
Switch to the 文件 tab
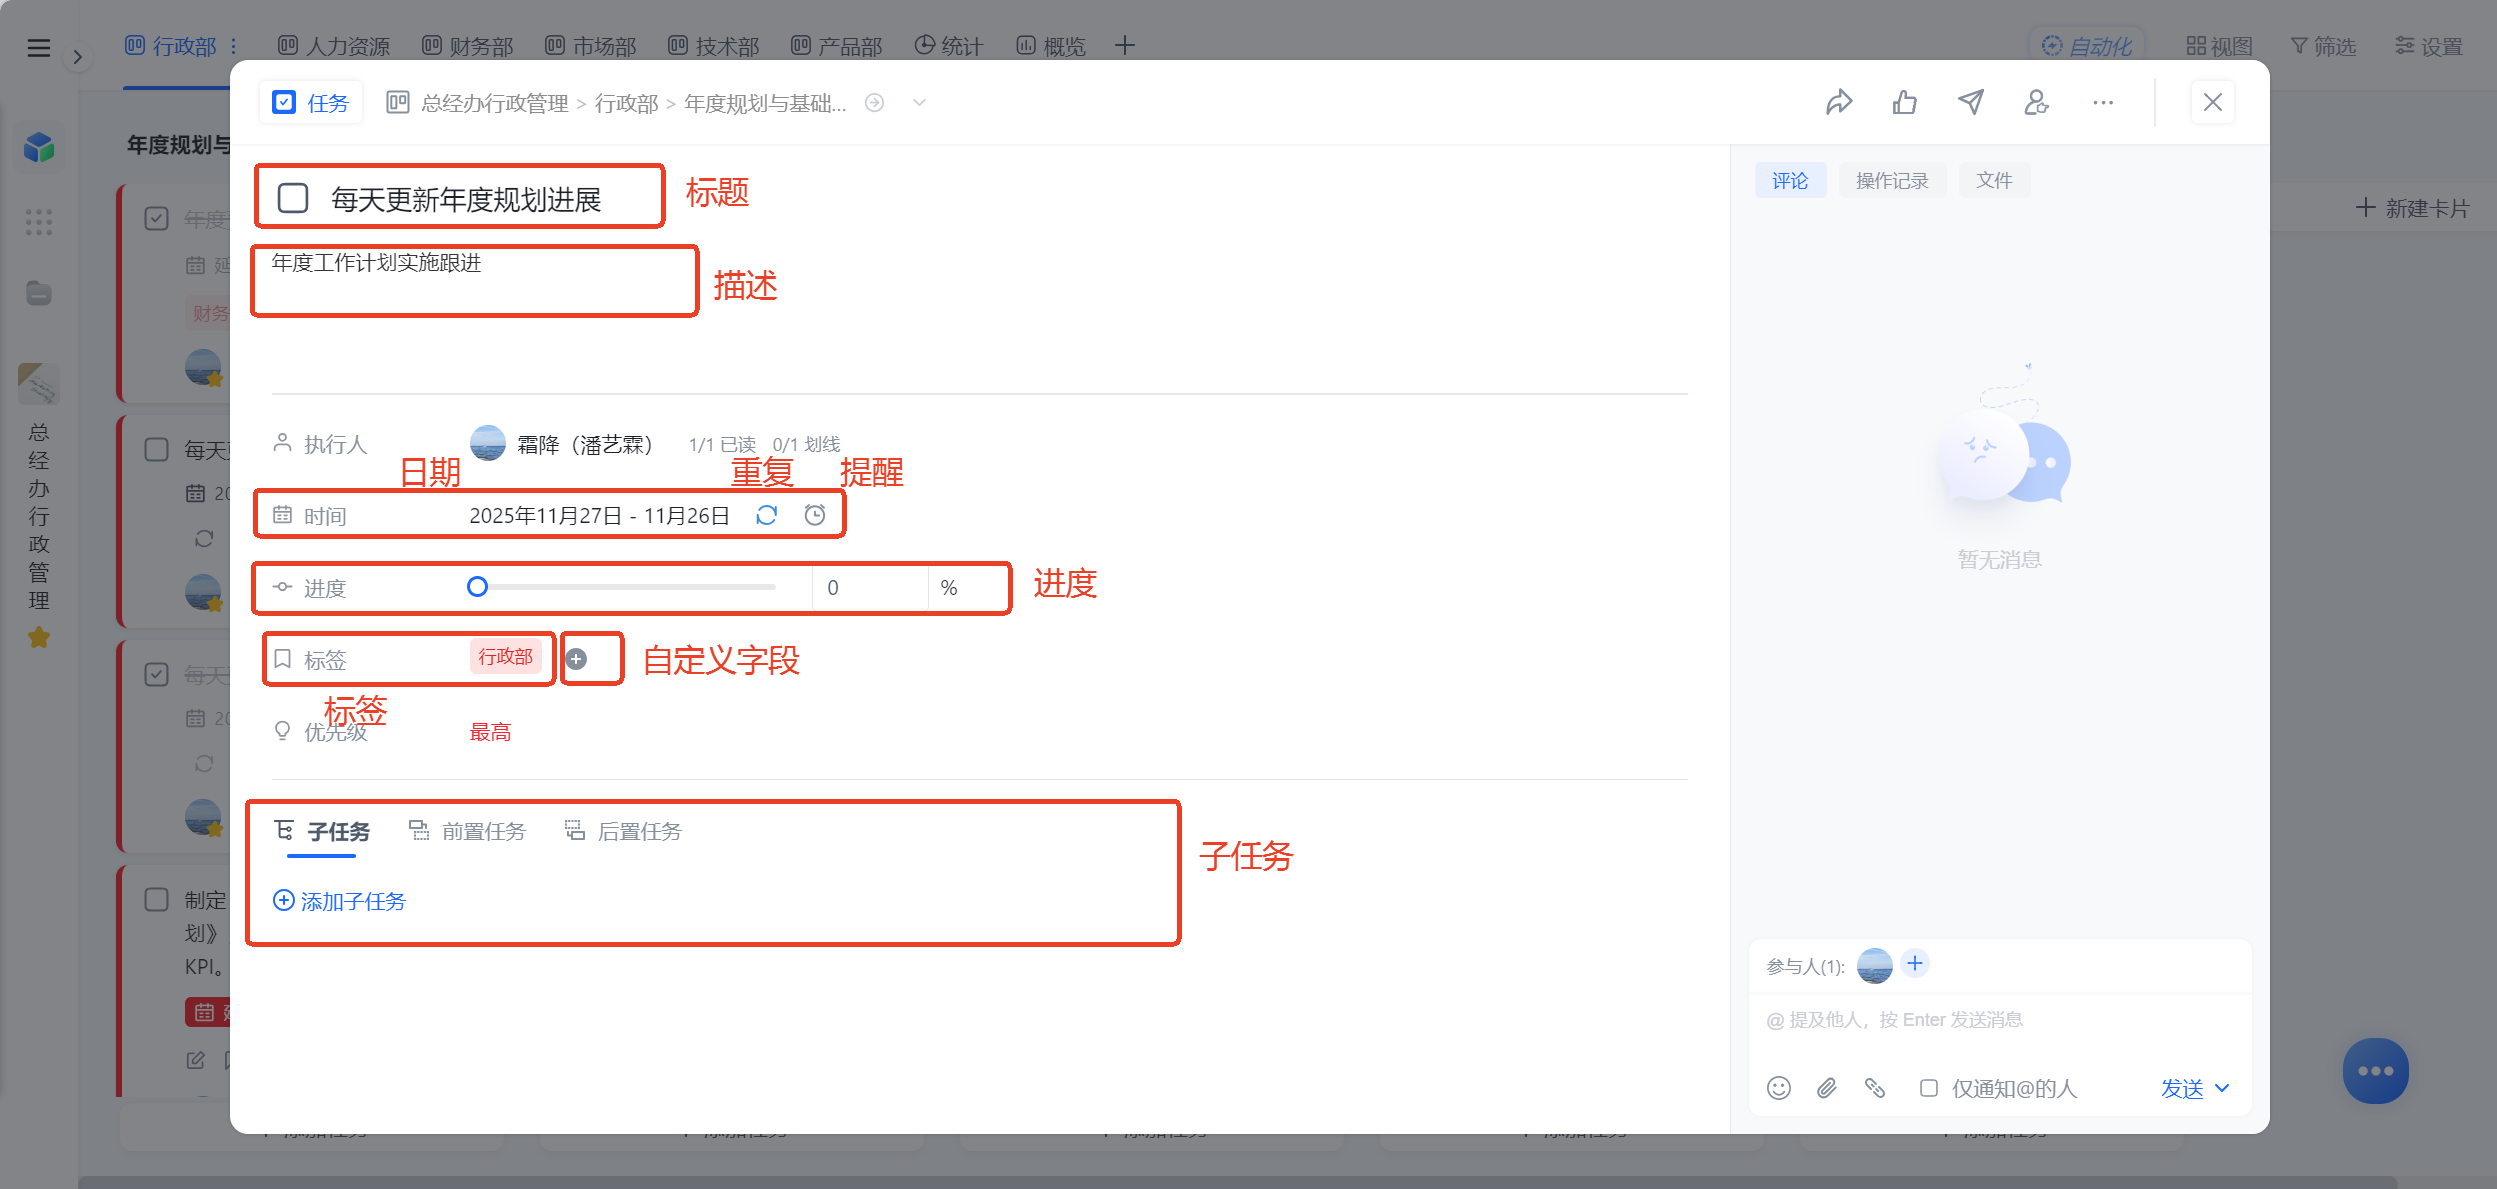click(x=1994, y=180)
